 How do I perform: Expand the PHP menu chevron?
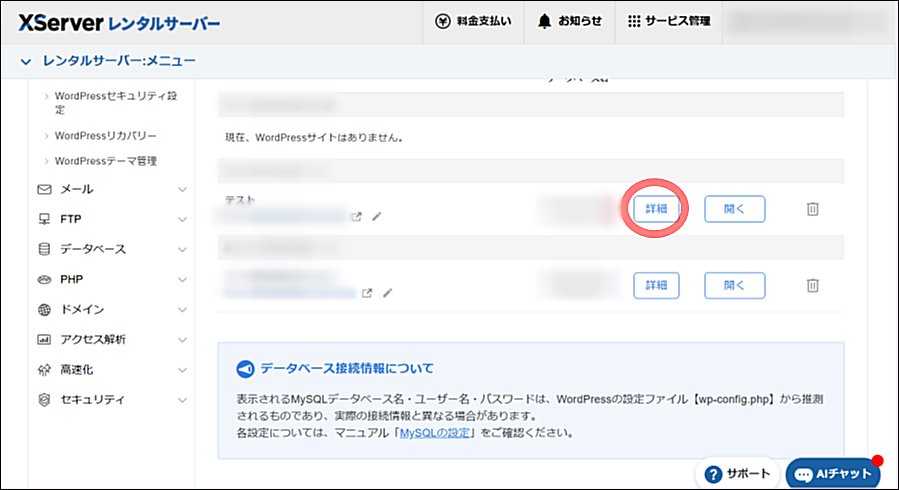point(182,280)
